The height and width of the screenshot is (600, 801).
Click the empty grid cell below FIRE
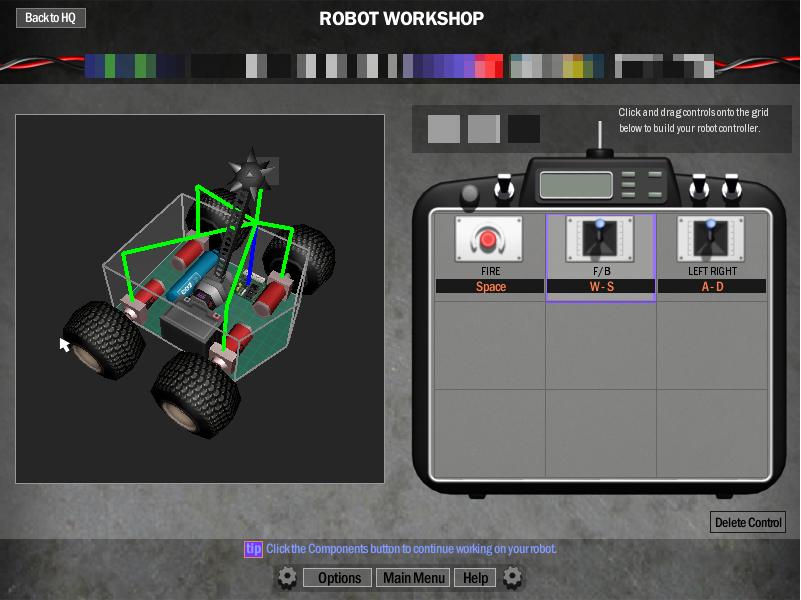pos(489,343)
